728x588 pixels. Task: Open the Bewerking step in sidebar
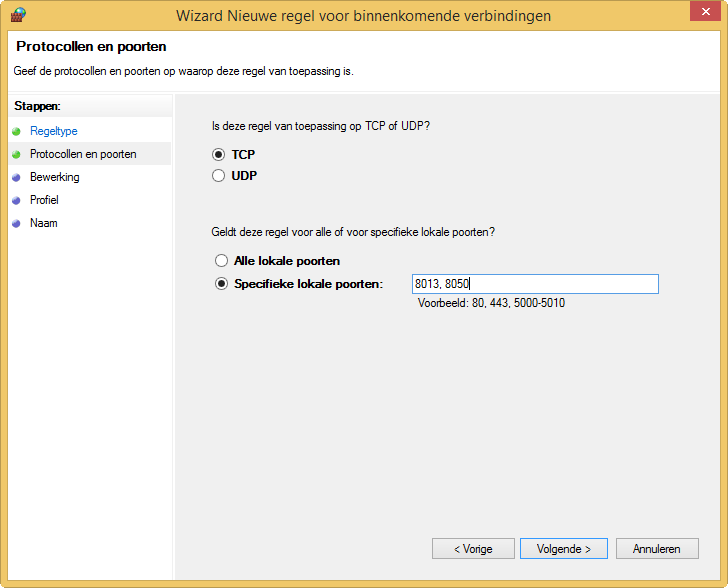(54, 177)
